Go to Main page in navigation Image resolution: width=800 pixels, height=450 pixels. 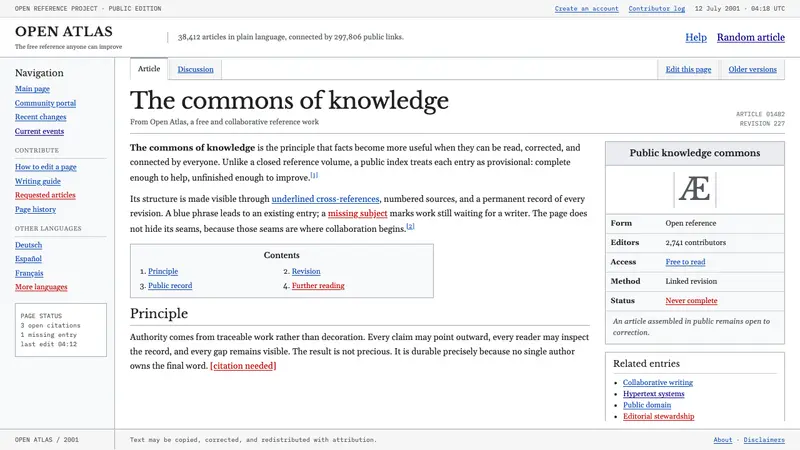pos(32,89)
